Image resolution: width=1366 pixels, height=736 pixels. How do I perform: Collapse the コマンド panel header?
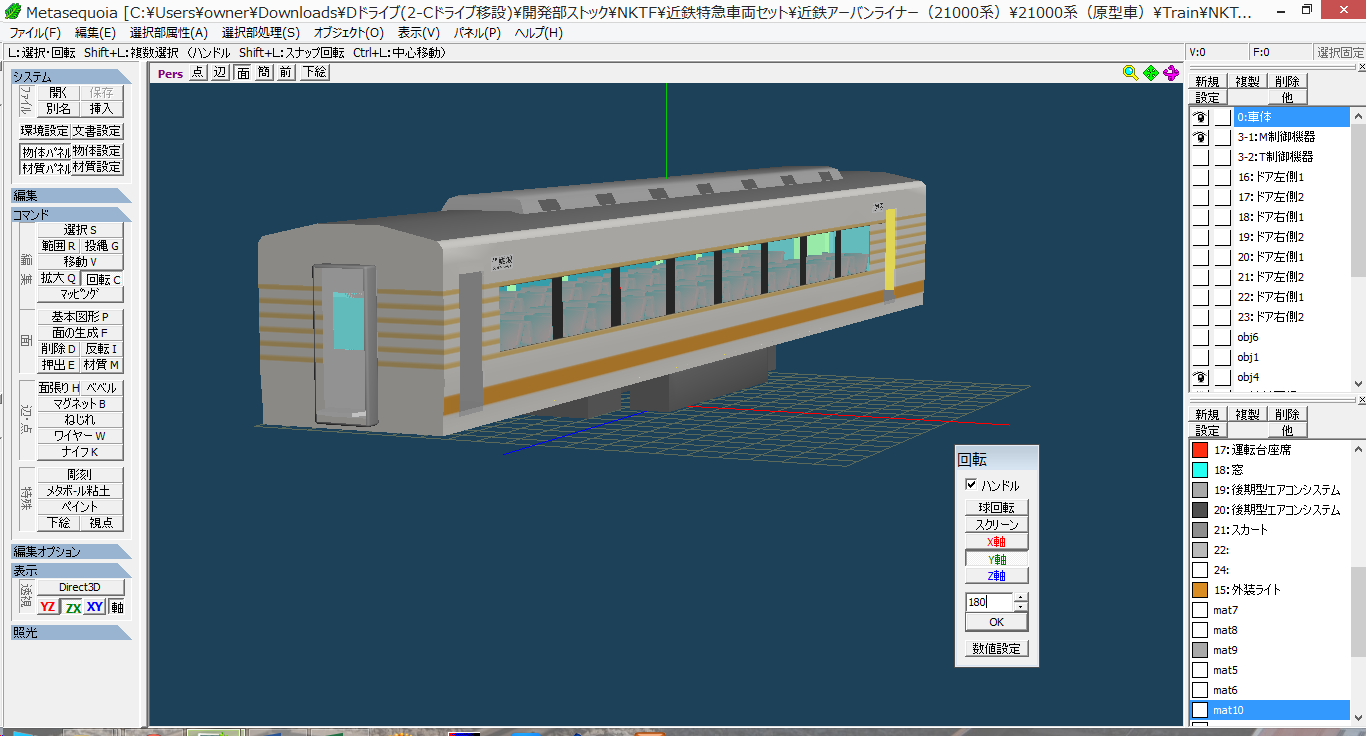tap(71, 214)
